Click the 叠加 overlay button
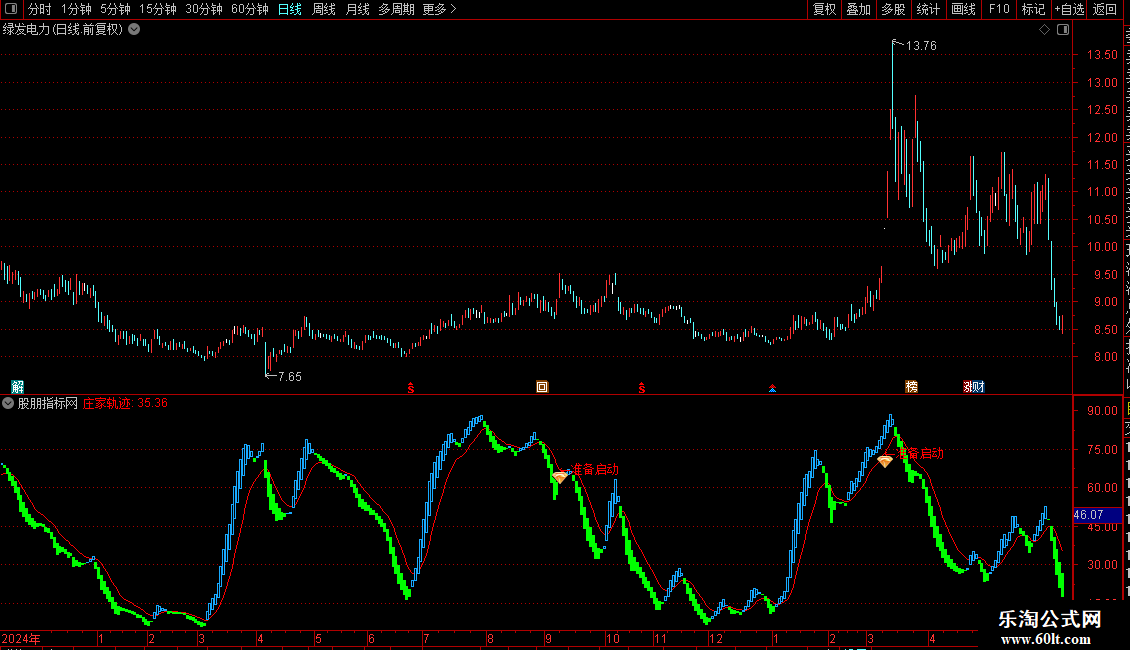Viewport: 1130px width, 650px height. (x=858, y=9)
